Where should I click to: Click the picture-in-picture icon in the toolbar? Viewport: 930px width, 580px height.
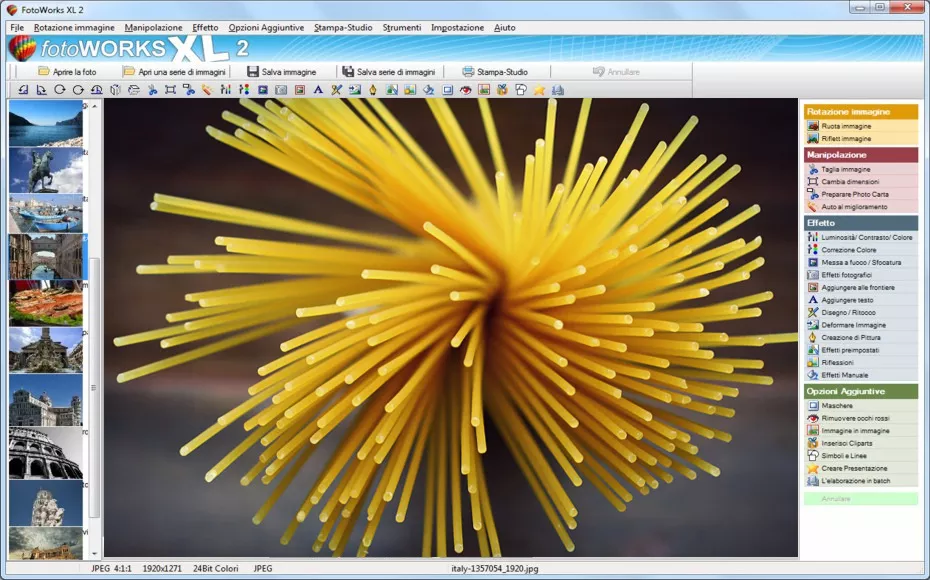(484, 90)
